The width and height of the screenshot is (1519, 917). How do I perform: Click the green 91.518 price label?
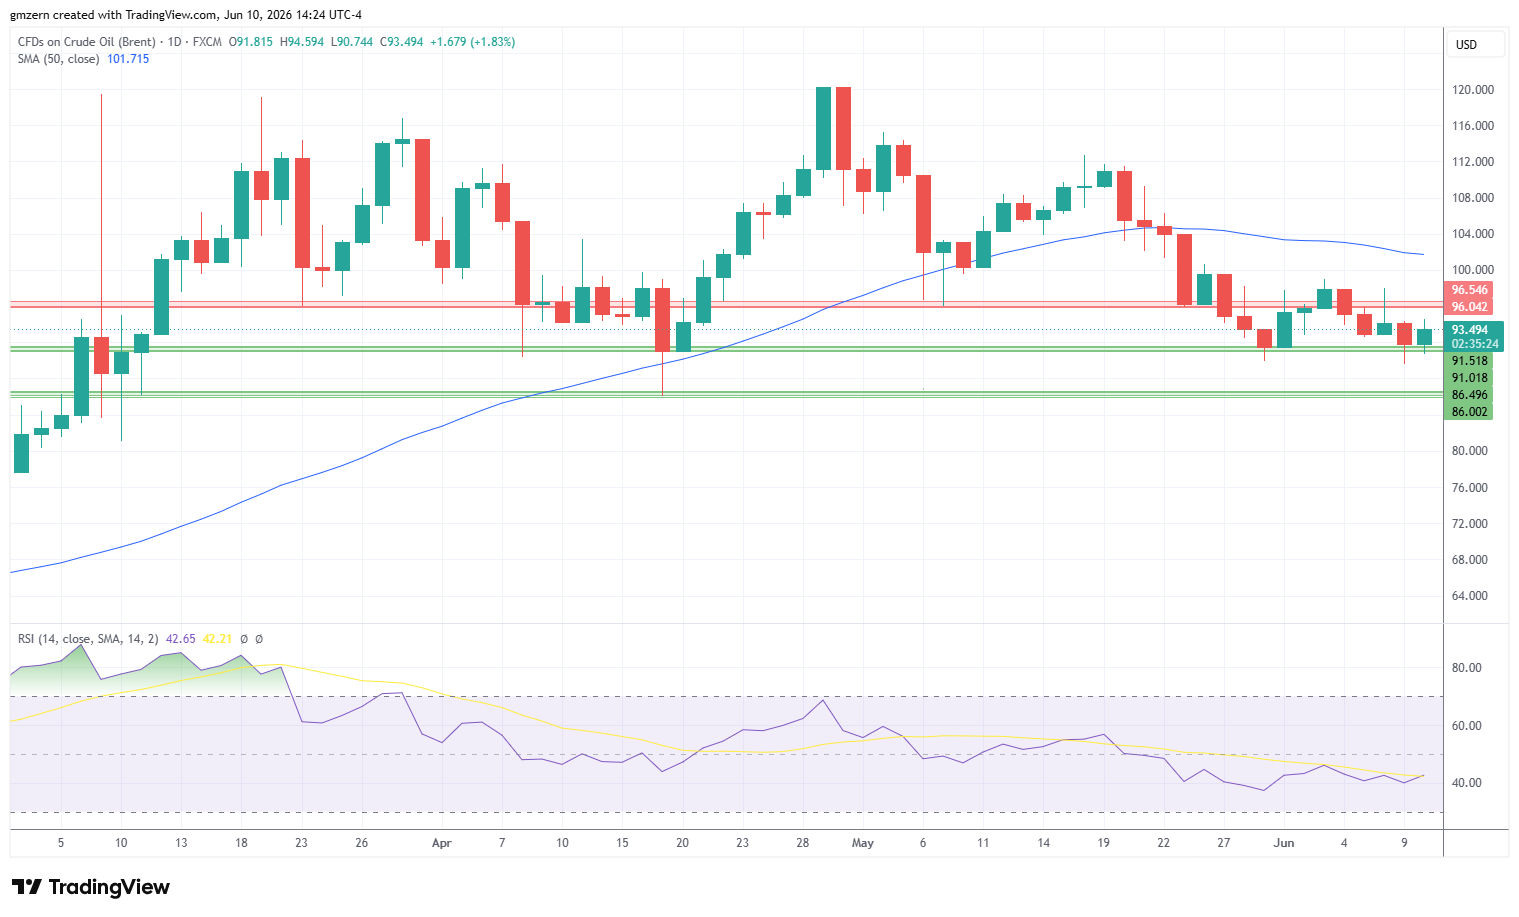1469,361
